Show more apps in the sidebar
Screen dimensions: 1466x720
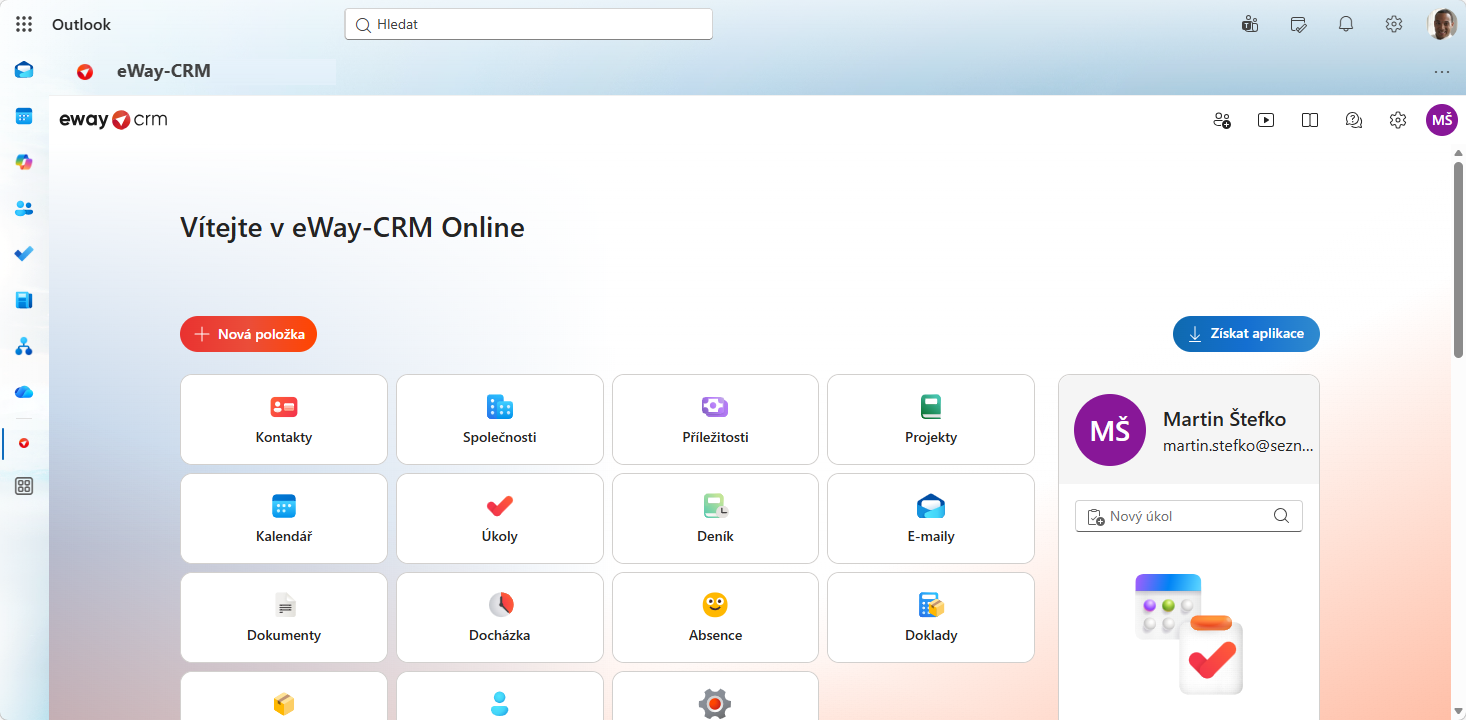click(x=24, y=486)
